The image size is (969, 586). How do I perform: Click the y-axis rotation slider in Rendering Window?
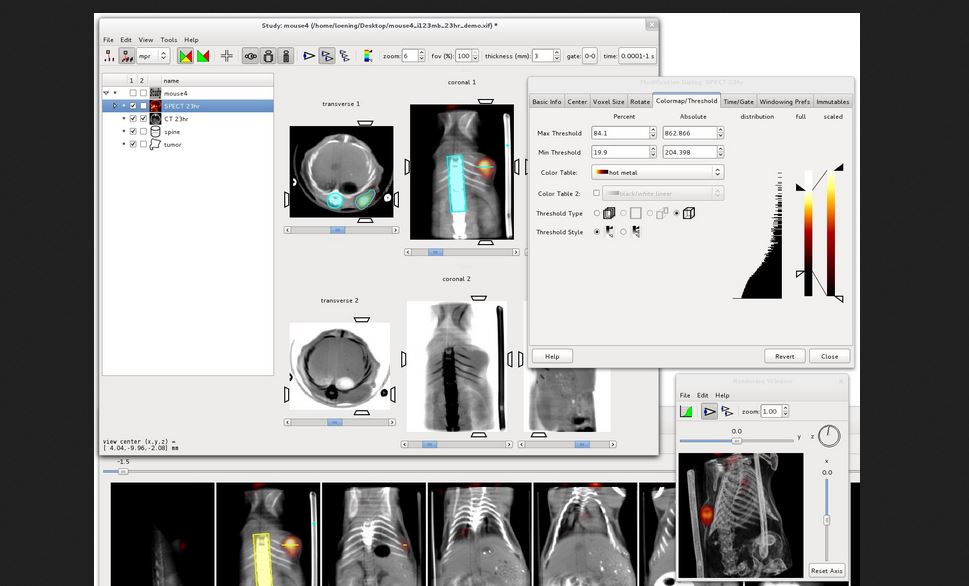737,441
